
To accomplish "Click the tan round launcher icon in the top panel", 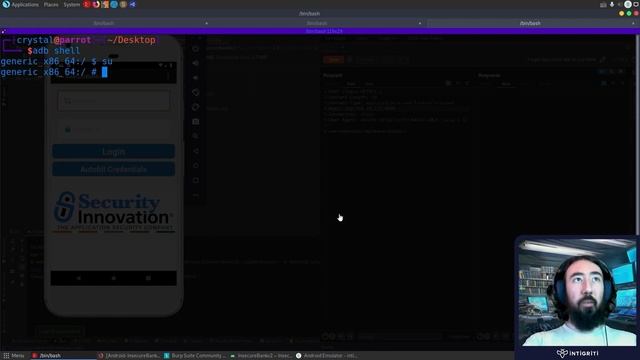I will pyautogui.click(x=123, y=4).
